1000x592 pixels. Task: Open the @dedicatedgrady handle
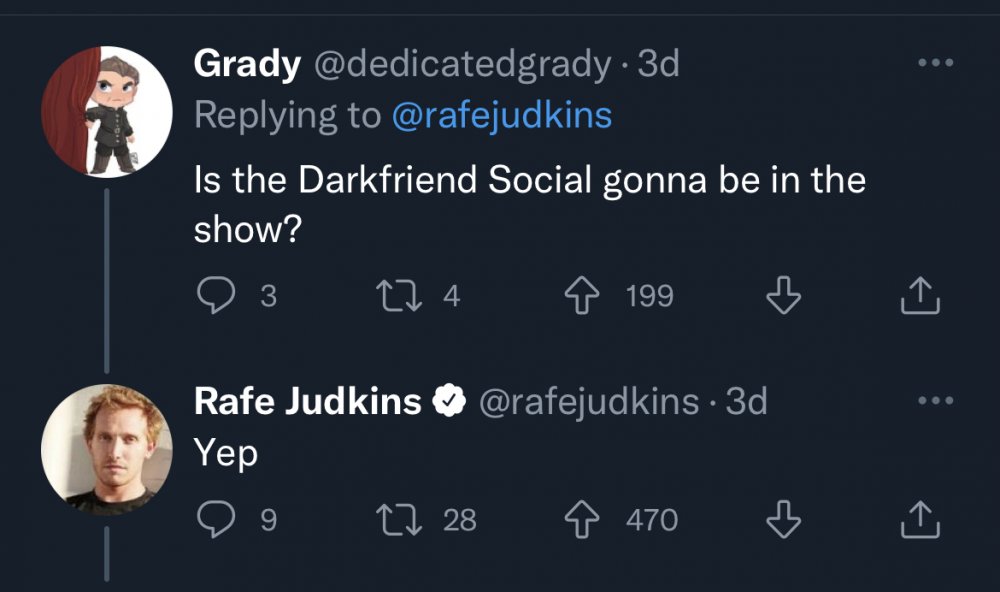point(462,64)
